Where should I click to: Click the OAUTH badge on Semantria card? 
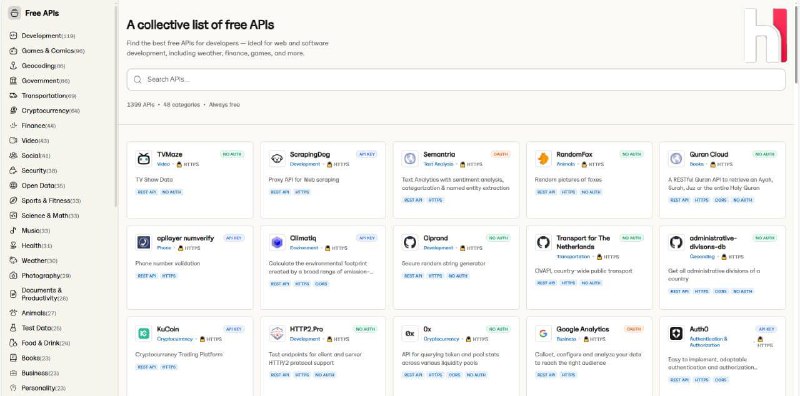[501, 154]
